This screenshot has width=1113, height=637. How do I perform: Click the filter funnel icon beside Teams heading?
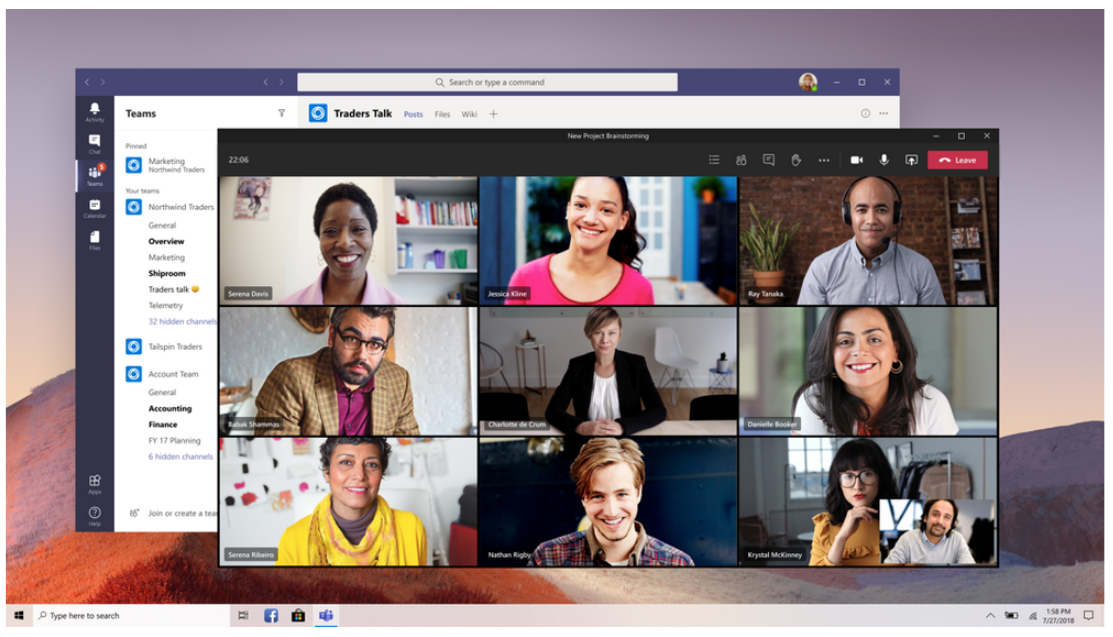(x=282, y=113)
